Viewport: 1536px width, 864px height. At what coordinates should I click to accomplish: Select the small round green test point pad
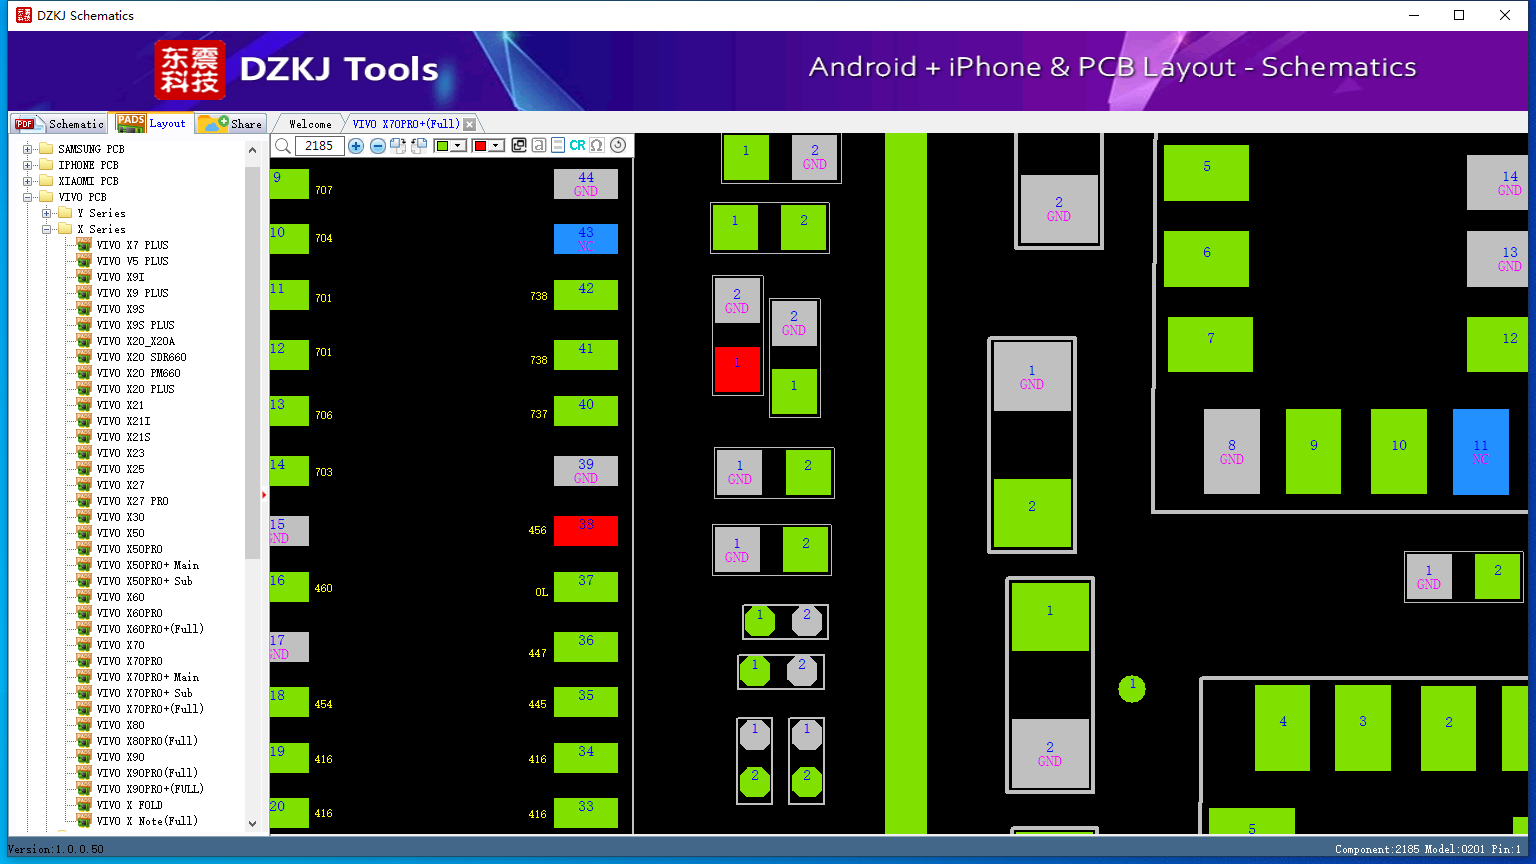tap(1132, 689)
